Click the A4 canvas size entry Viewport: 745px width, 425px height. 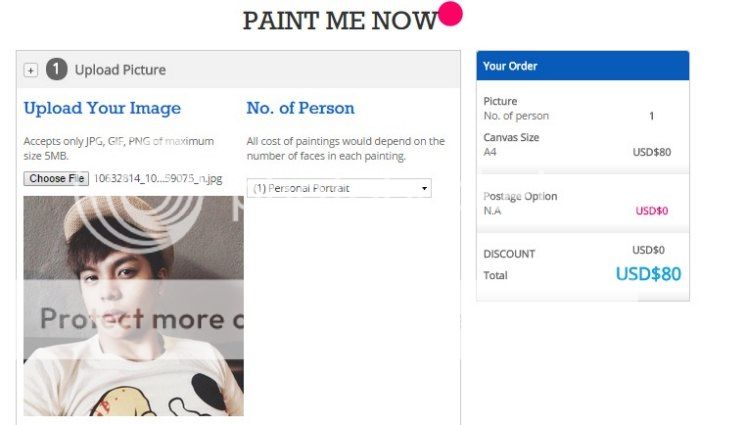pyautogui.click(x=490, y=153)
